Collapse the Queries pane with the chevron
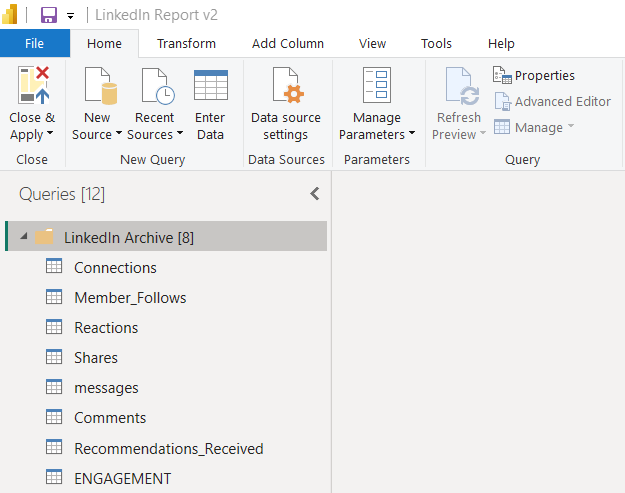This screenshot has width=625, height=493. point(314,194)
